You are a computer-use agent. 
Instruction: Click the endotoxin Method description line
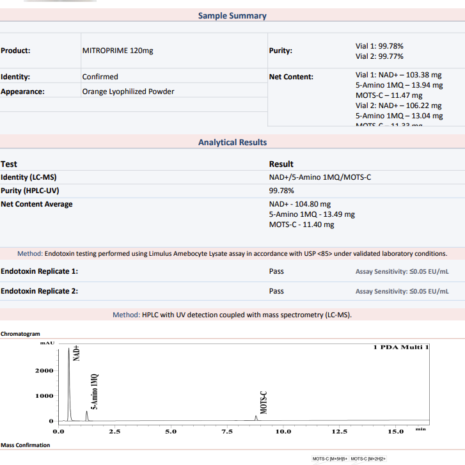[x=232, y=254]
